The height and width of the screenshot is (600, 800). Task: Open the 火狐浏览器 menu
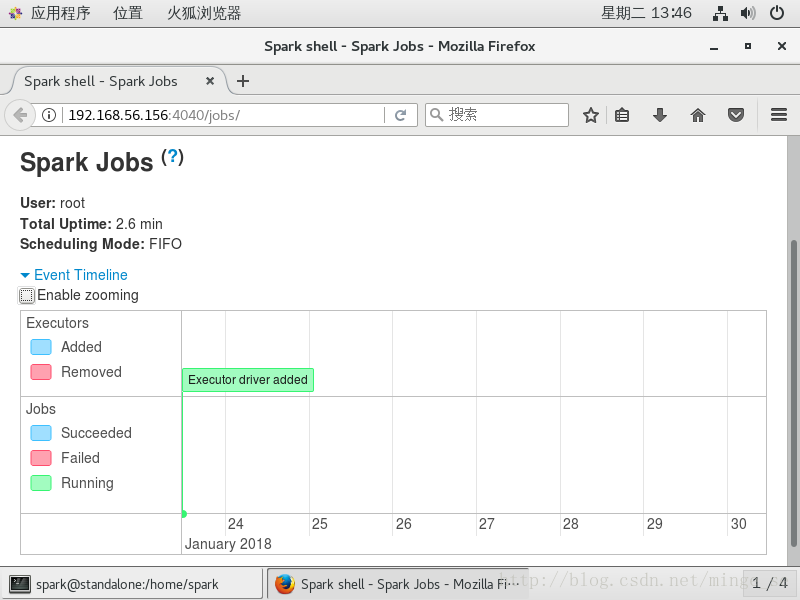pyautogui.click(x=204, y=13)
